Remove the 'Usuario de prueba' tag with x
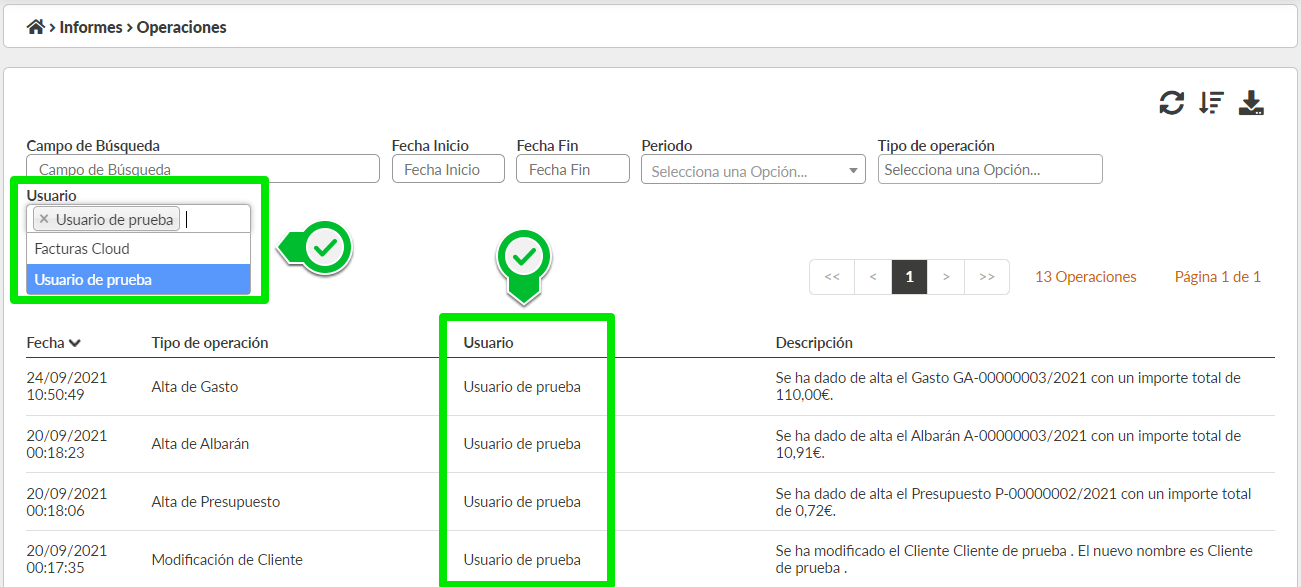 point(44,219)
